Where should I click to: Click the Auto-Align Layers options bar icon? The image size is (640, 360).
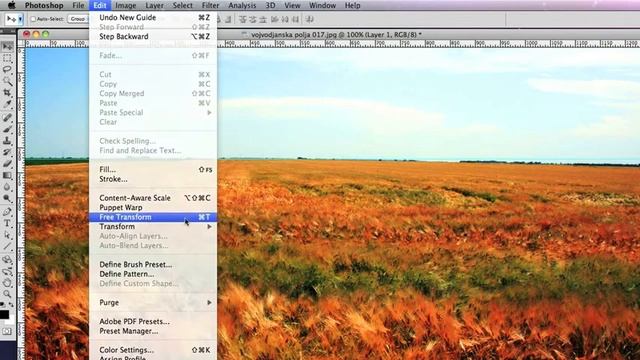(x=310, y=19)
